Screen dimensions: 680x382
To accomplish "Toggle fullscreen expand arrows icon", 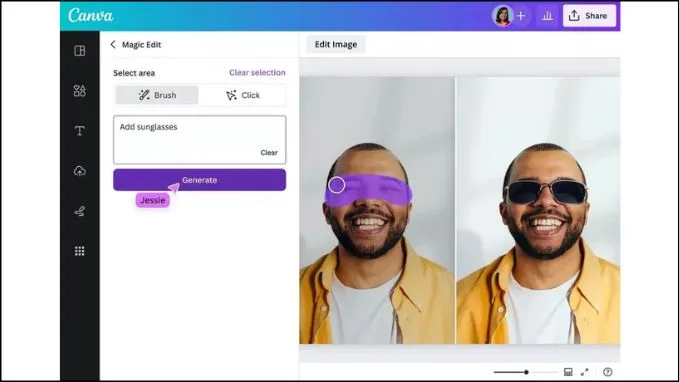I will pos(585,372).
